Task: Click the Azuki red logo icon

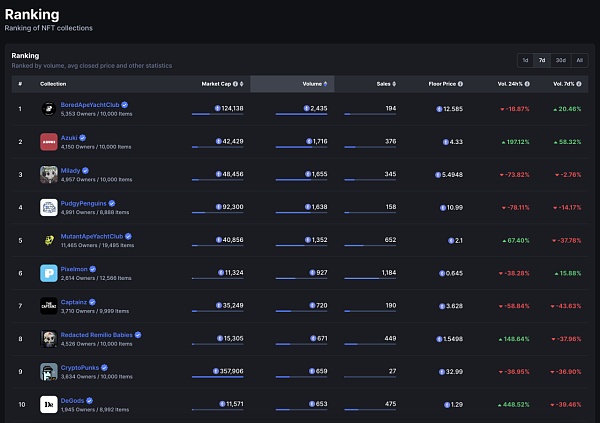Action: 47,141
